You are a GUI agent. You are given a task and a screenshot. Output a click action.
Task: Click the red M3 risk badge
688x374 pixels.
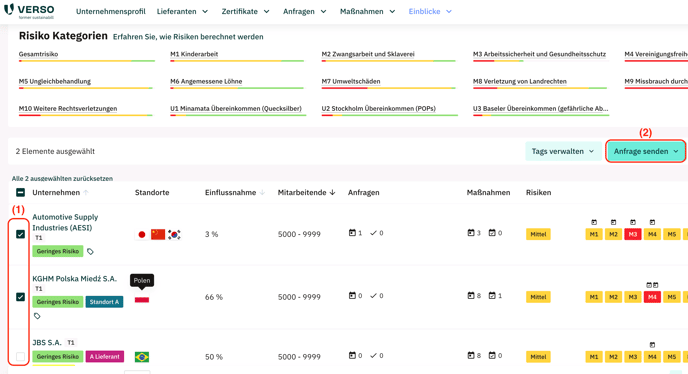click(633, 234)
